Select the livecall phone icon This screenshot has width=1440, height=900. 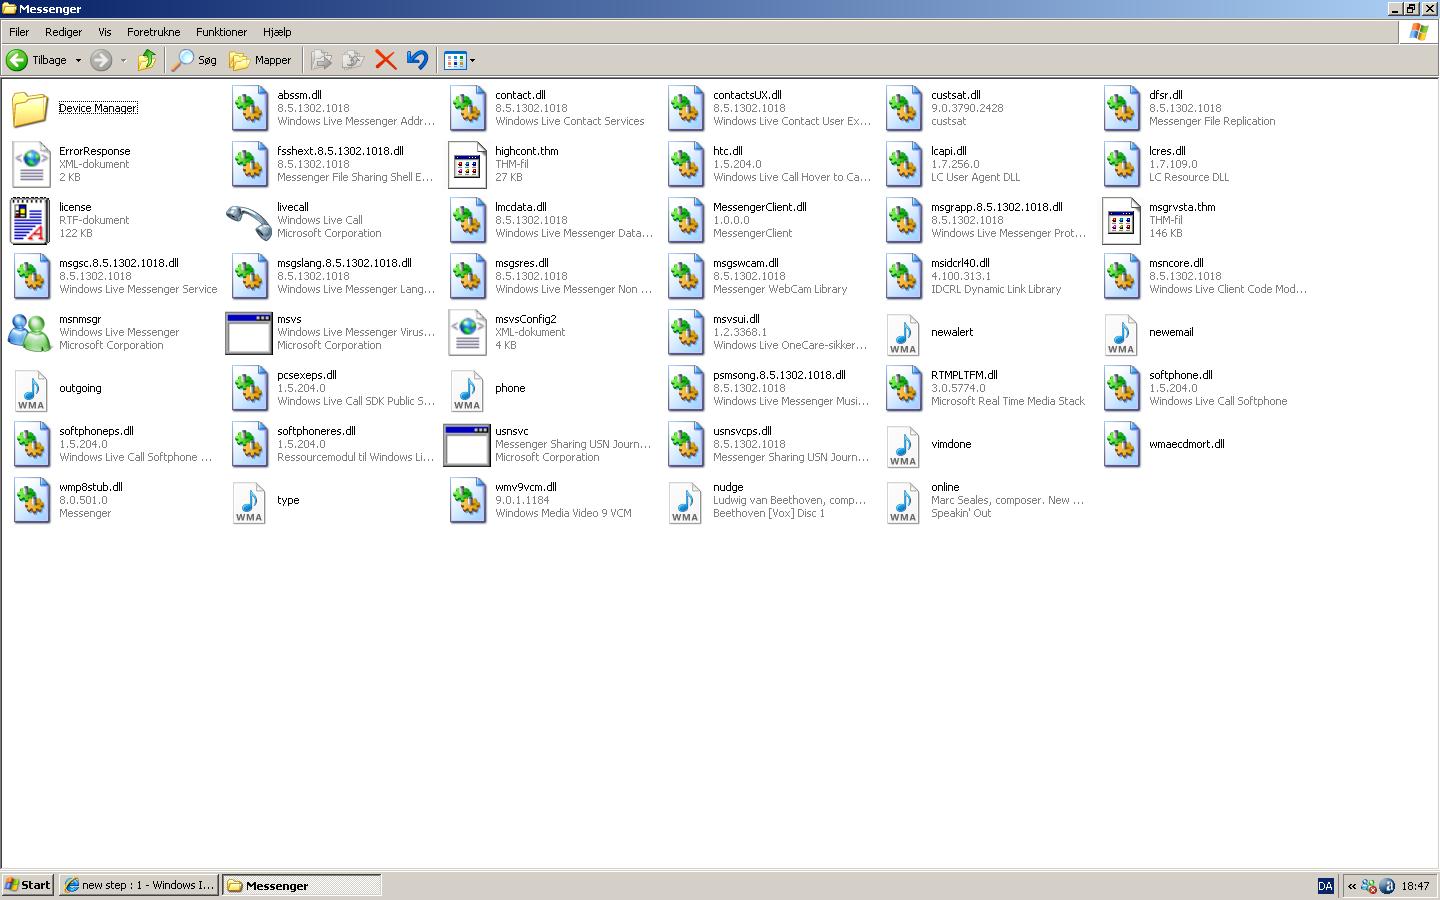coord(248,220)
